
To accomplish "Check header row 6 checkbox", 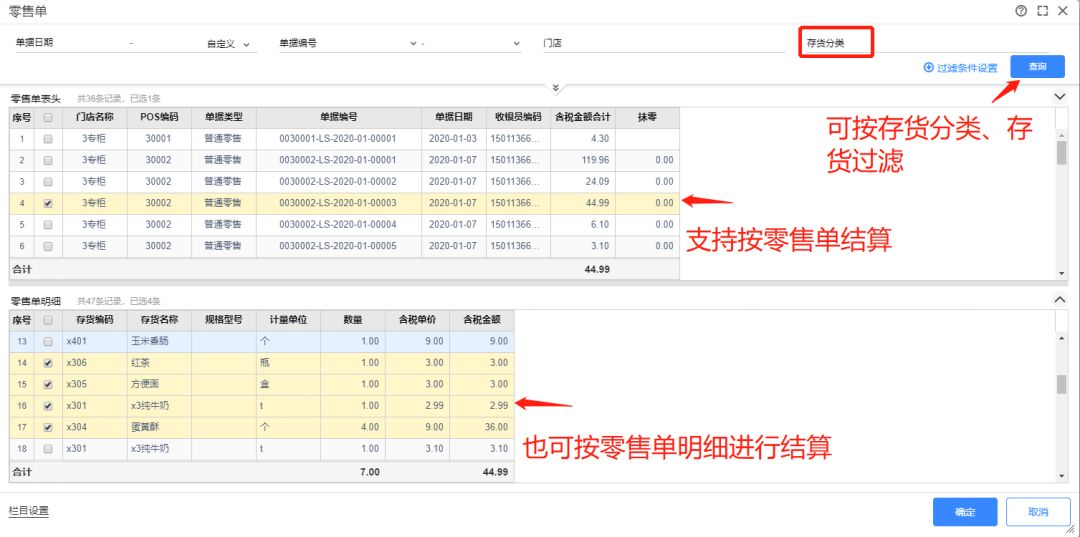I will pos(48,246).
